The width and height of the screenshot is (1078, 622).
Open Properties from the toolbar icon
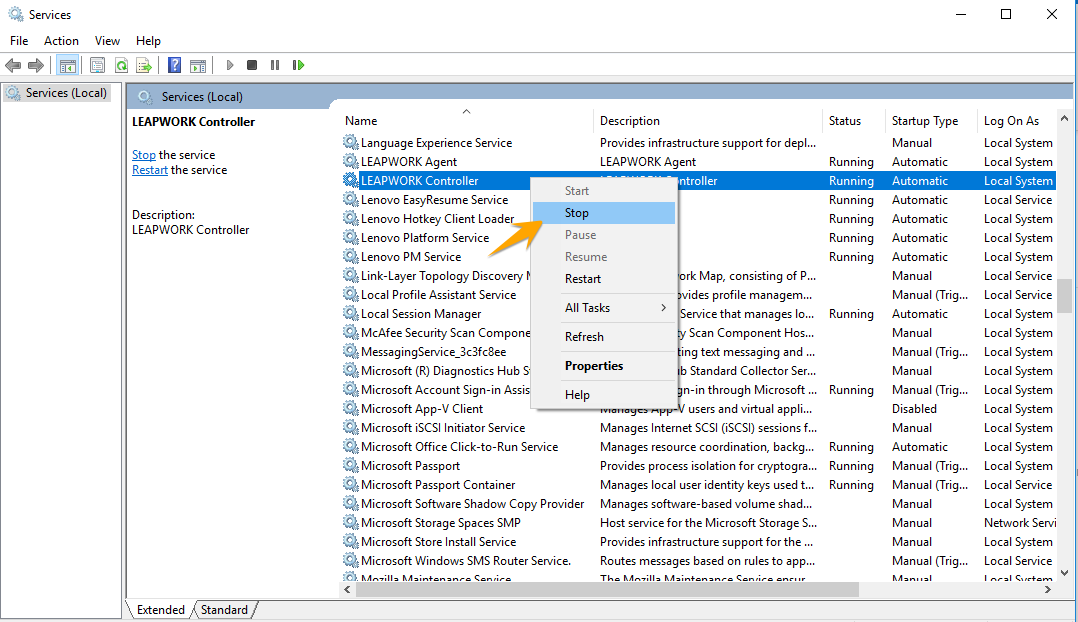pos(97,65)
